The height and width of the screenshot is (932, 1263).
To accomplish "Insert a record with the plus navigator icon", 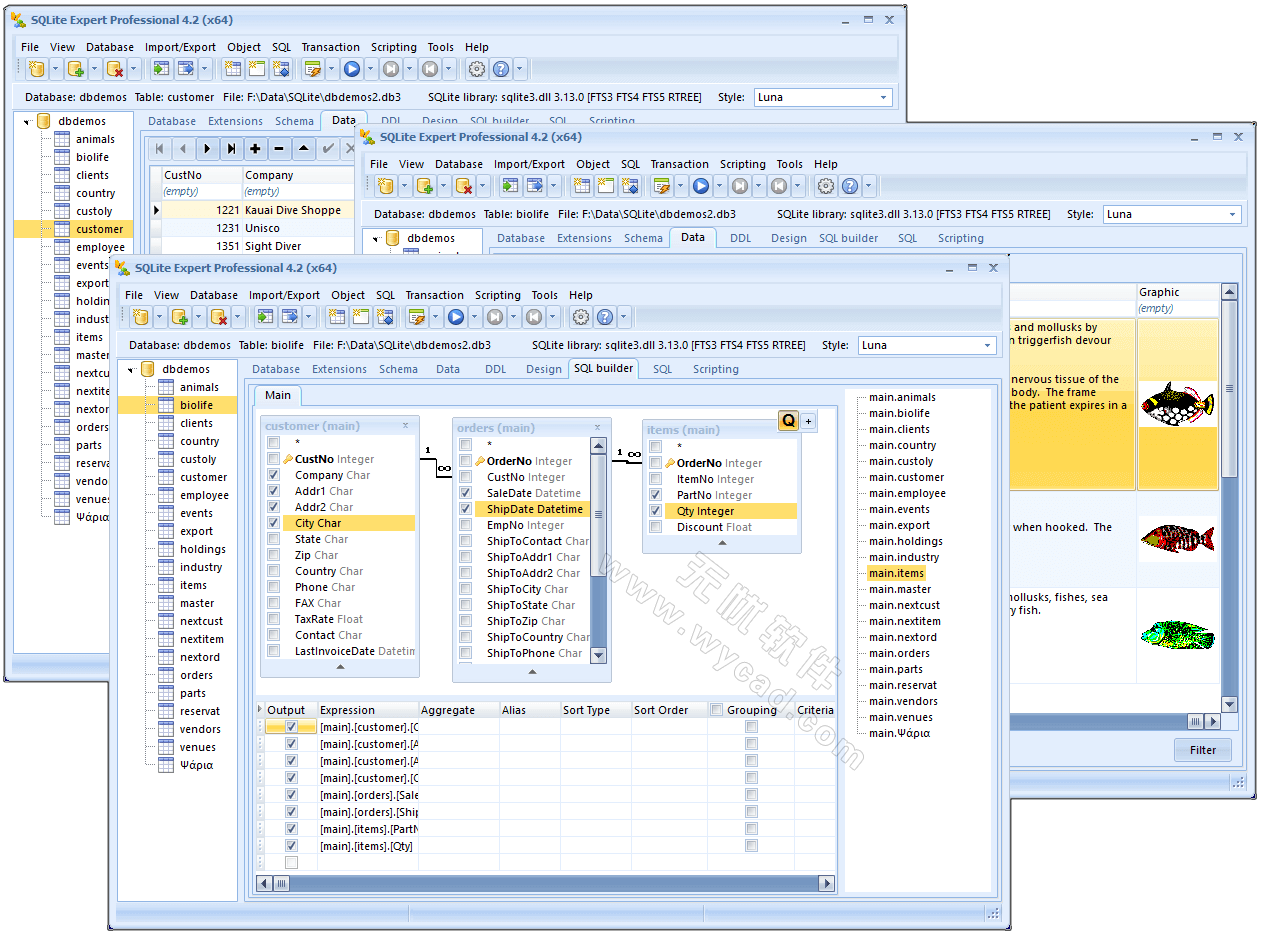I will 256,149.
